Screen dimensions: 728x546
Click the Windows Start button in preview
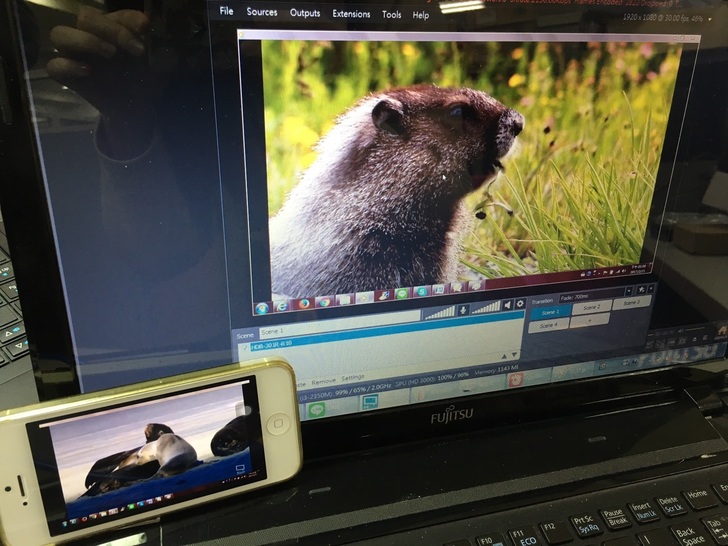click(x=262, y=307)
